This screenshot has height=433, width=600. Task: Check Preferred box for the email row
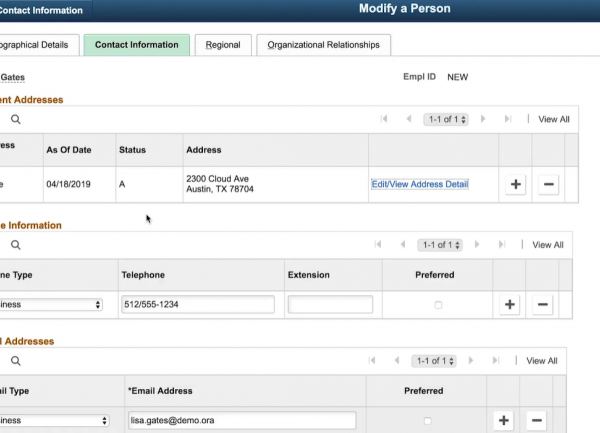(x=427, y=421)
